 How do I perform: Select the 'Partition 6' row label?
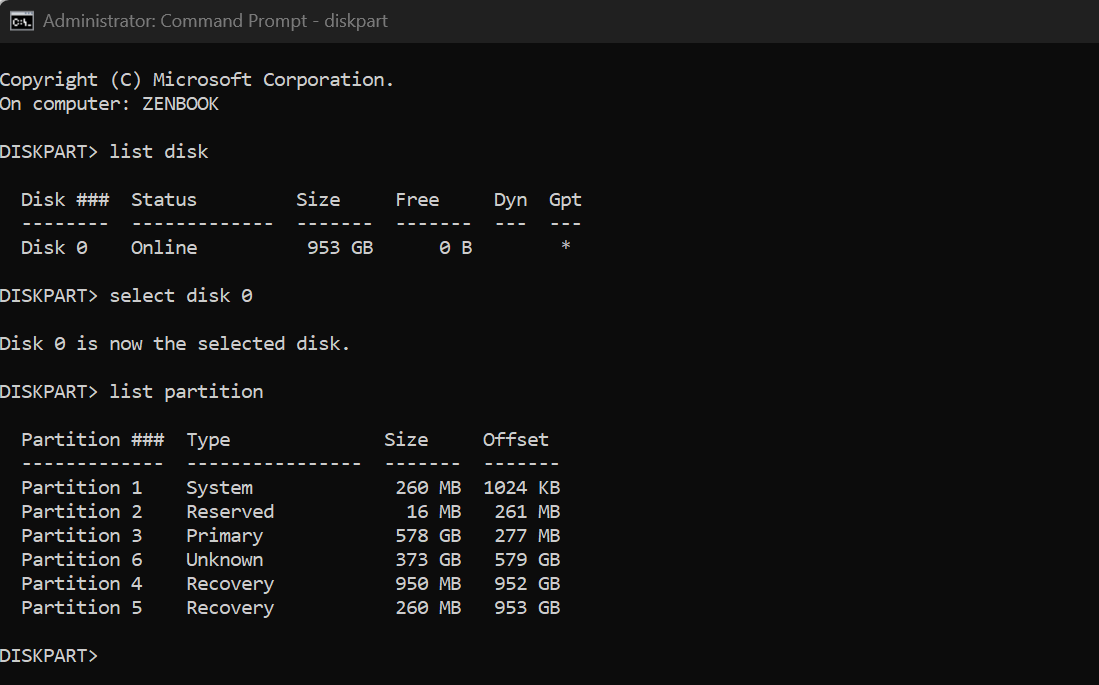click(x=81, y=559)
